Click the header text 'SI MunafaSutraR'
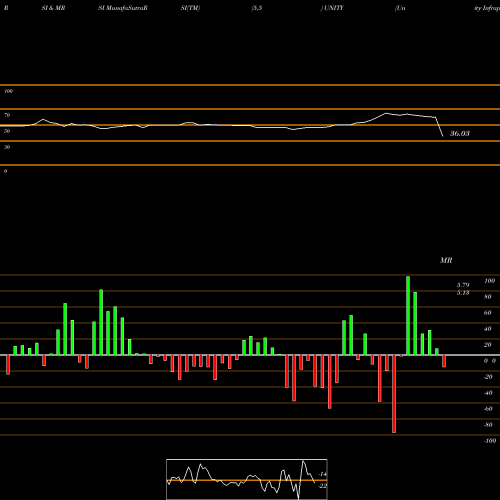500x500 pixels. [x=123, y=8]
